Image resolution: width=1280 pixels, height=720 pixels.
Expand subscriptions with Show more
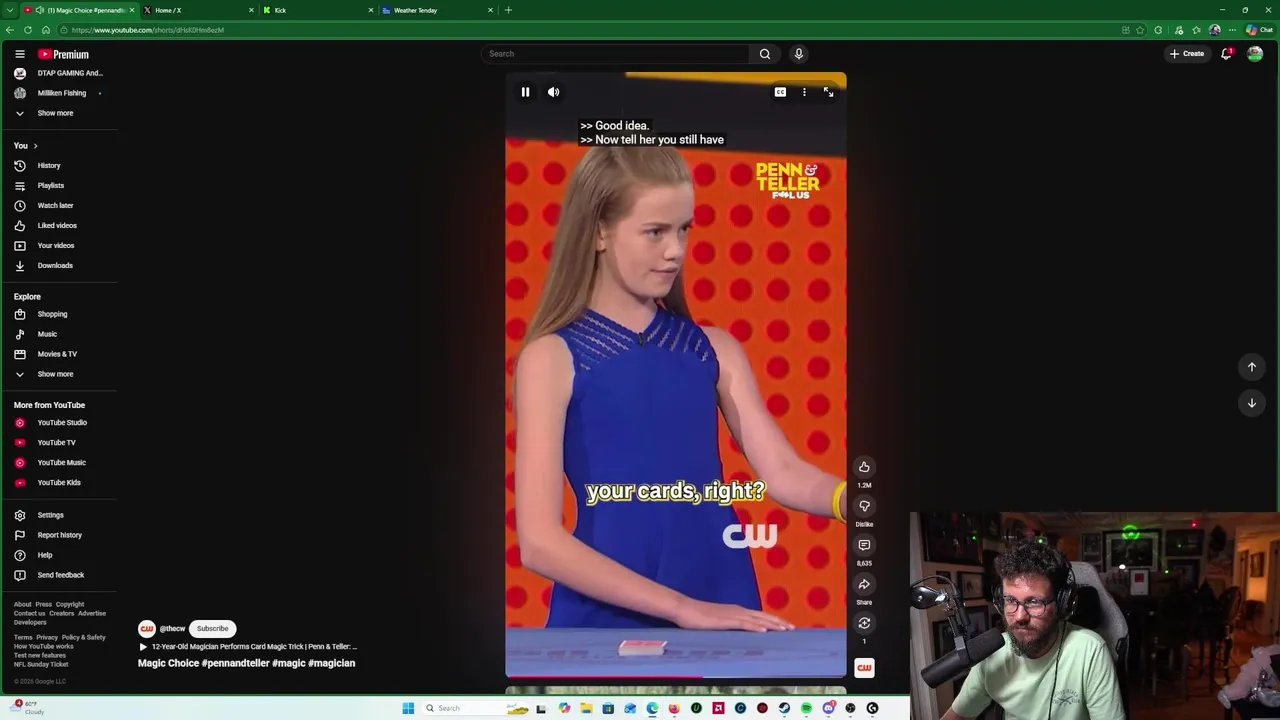click(x=55, y=113)
